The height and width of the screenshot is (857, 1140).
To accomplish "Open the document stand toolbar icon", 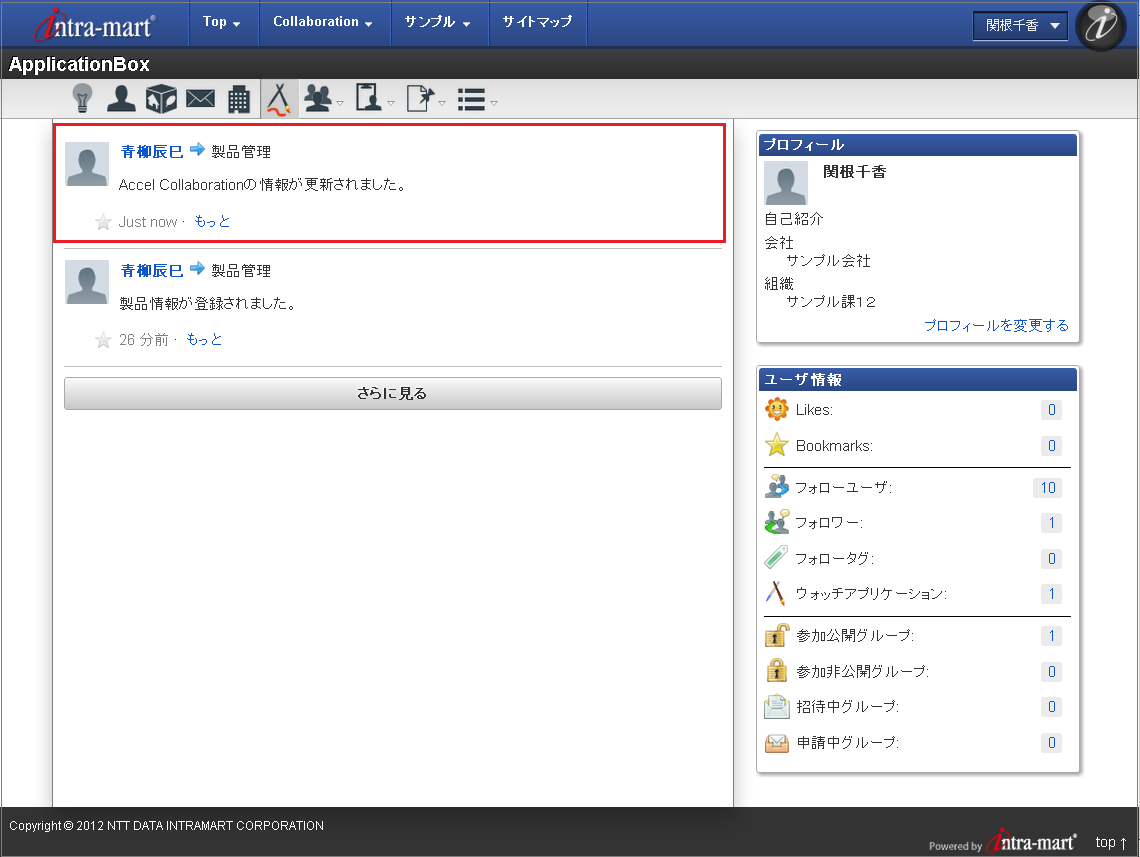I will tap(369, 97).
